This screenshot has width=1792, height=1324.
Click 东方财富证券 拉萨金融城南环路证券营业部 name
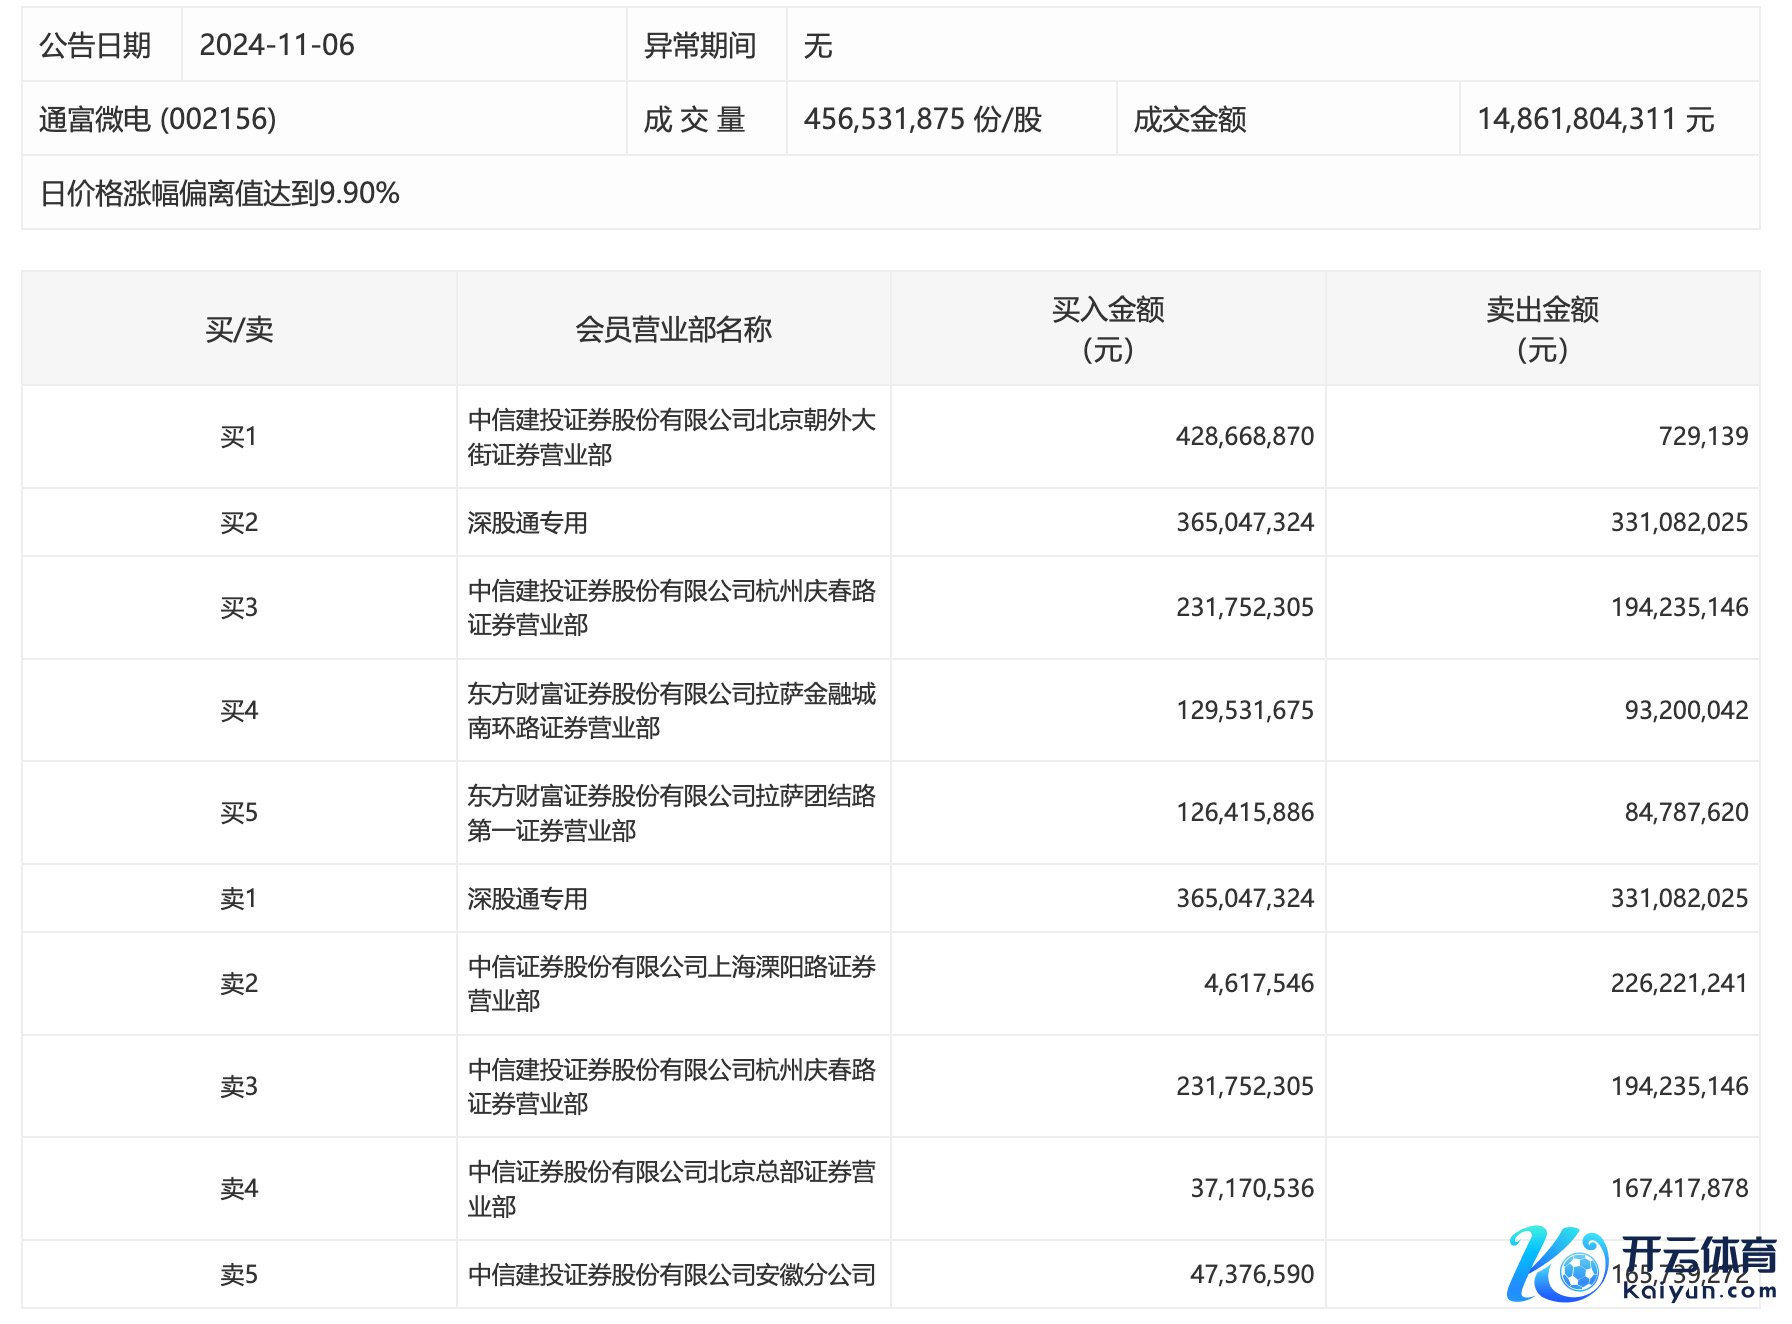[x=672, y=711]
